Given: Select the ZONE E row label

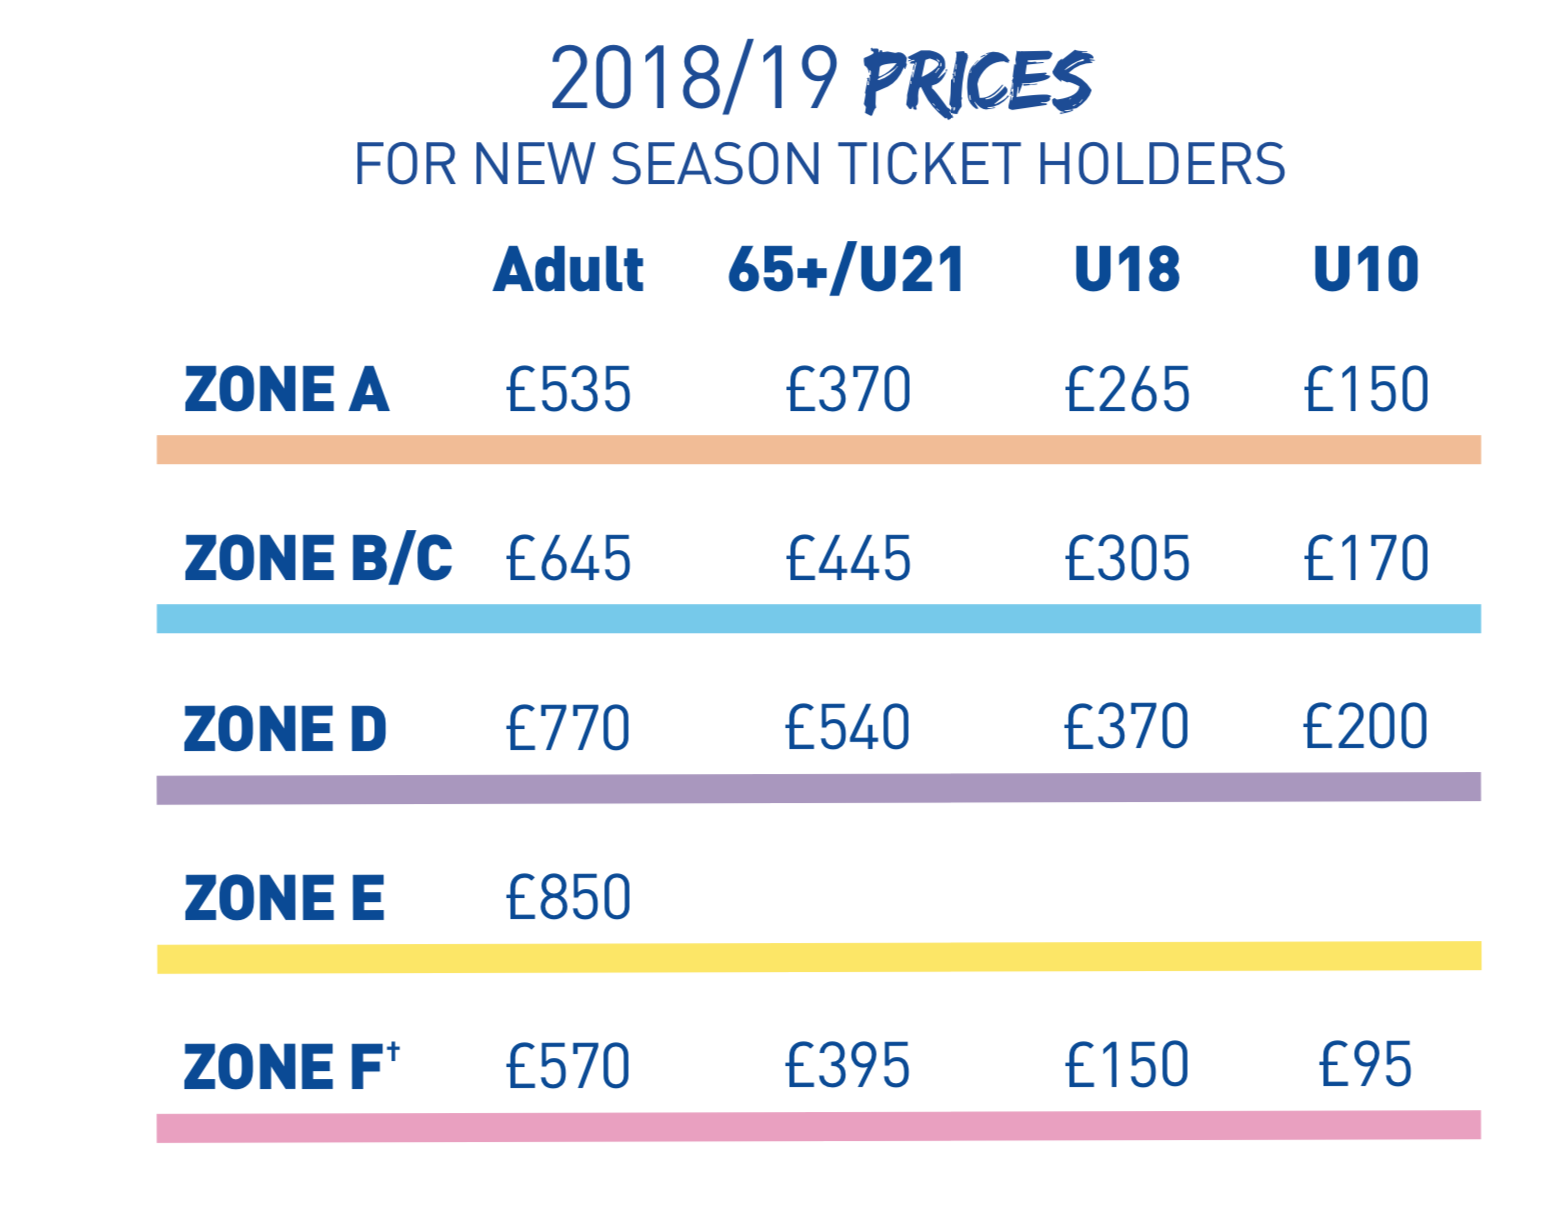Looking at the screenshot, I should pyautogui.click(x=284, y=897).
